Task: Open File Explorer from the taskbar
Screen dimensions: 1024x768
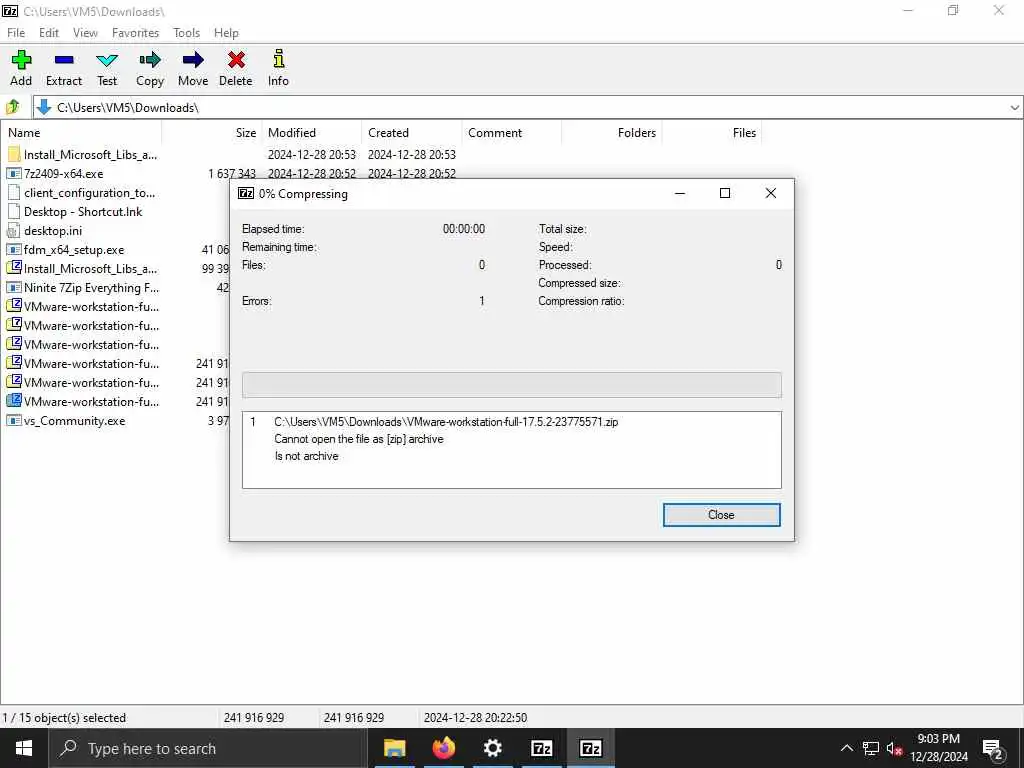Action: tap(394, 748)
